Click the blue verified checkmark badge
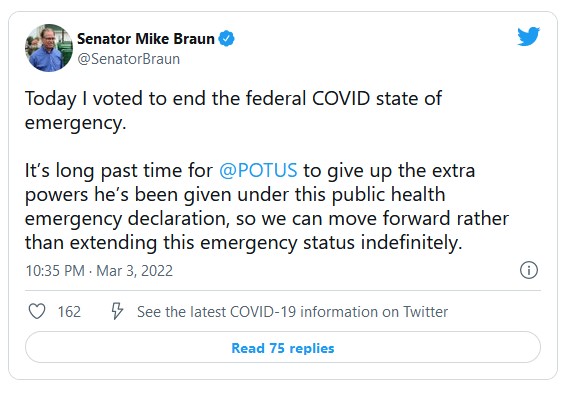This screenshot has width=568, height=393. point(226,39)
